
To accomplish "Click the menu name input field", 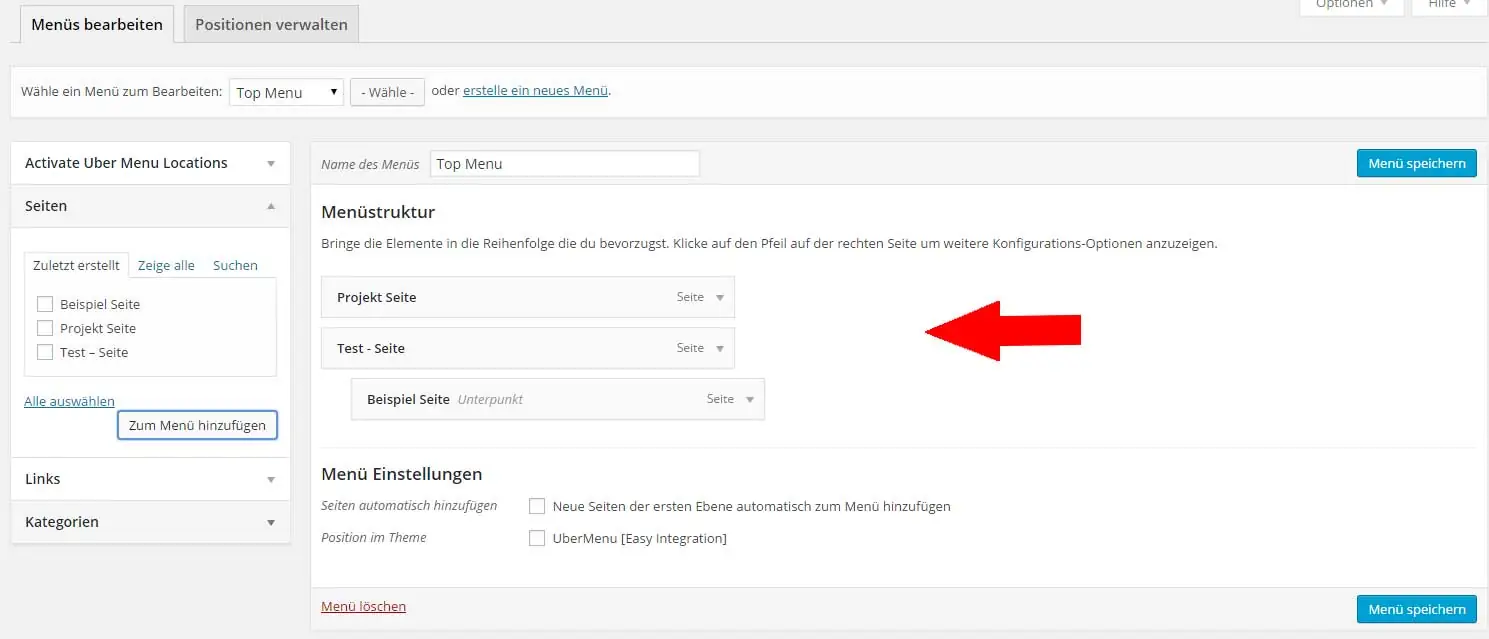I will (564, 163).
